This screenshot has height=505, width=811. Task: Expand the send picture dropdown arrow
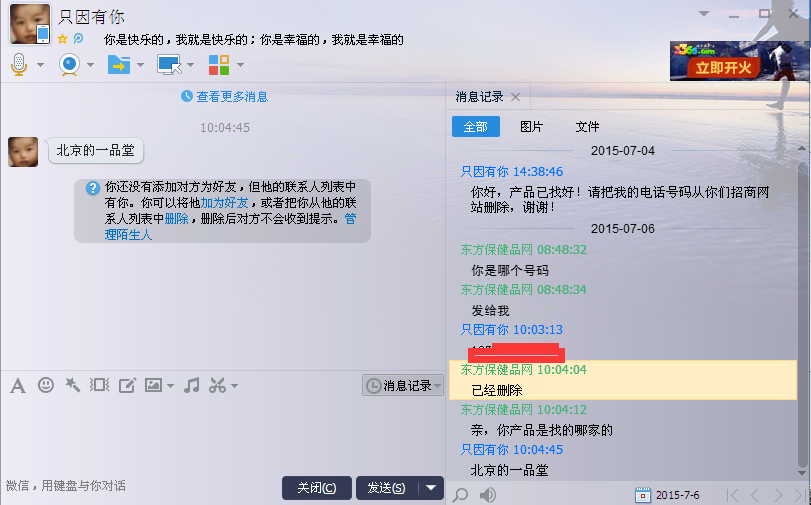(170, 386)
